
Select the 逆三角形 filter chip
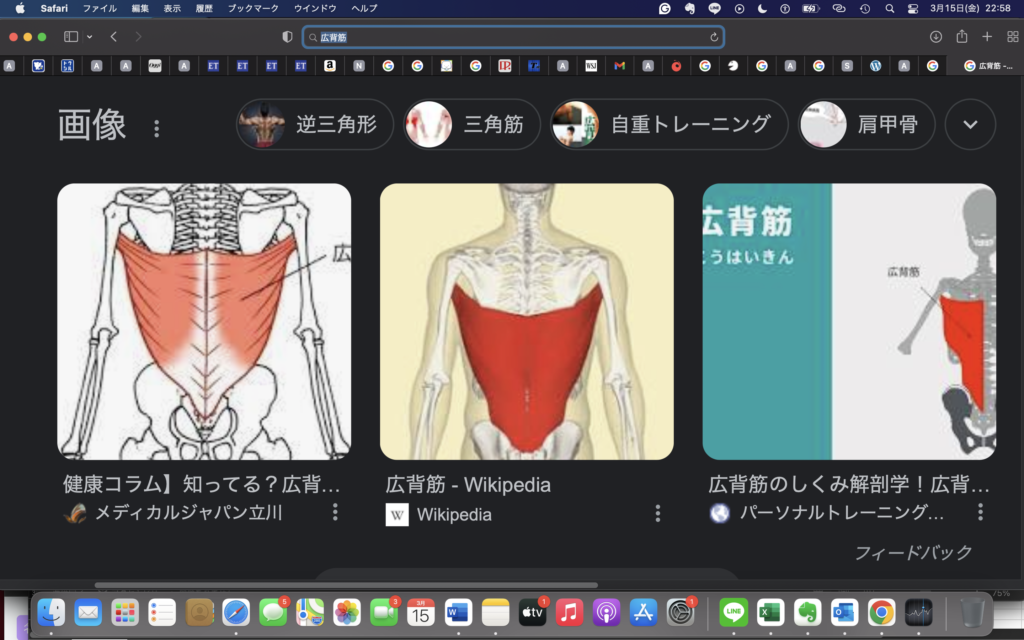(x=315, y=124)
